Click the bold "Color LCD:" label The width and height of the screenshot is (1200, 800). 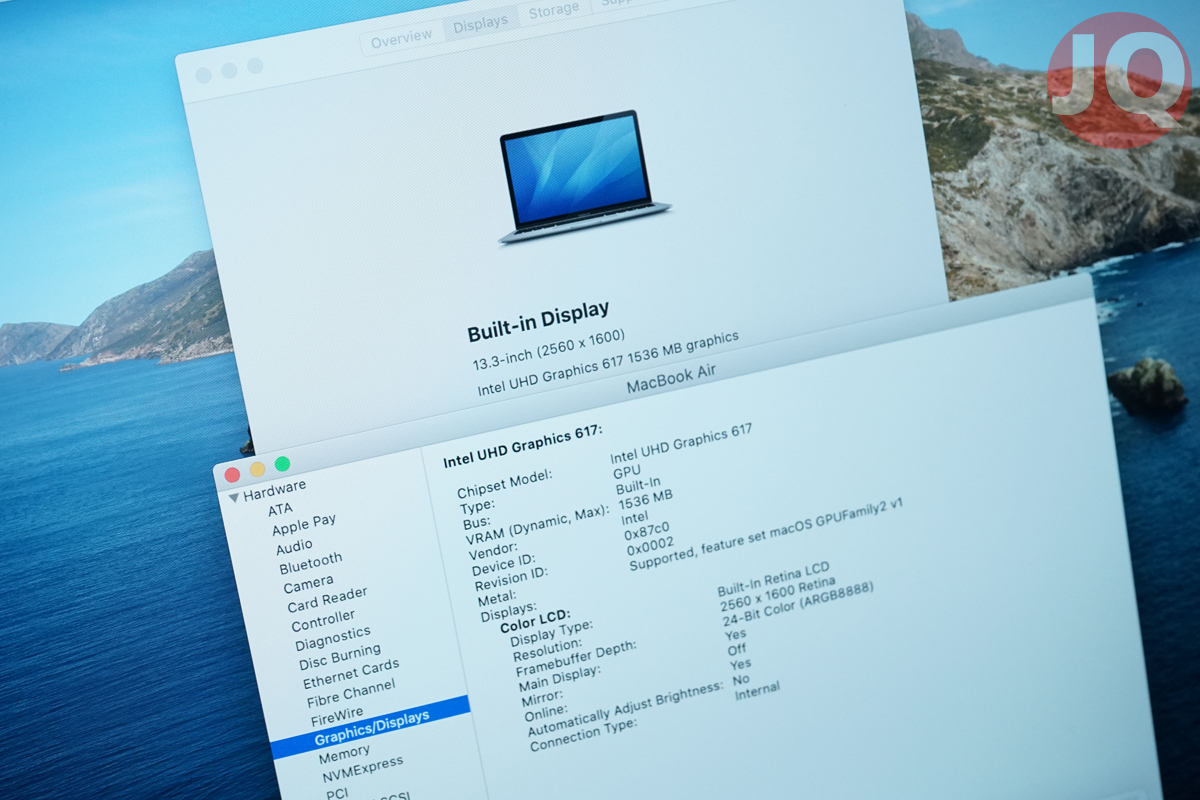click(x=535, y=620)
